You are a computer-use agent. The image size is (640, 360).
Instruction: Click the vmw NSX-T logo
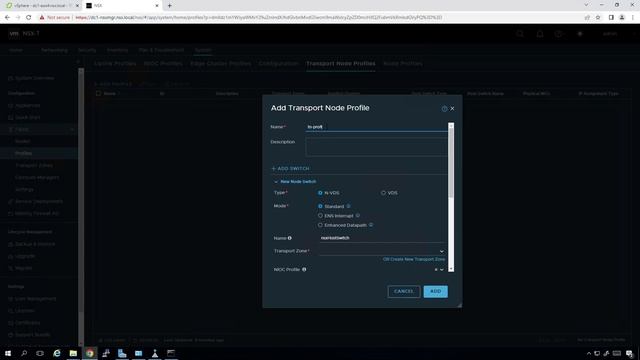tap(24, 33)
